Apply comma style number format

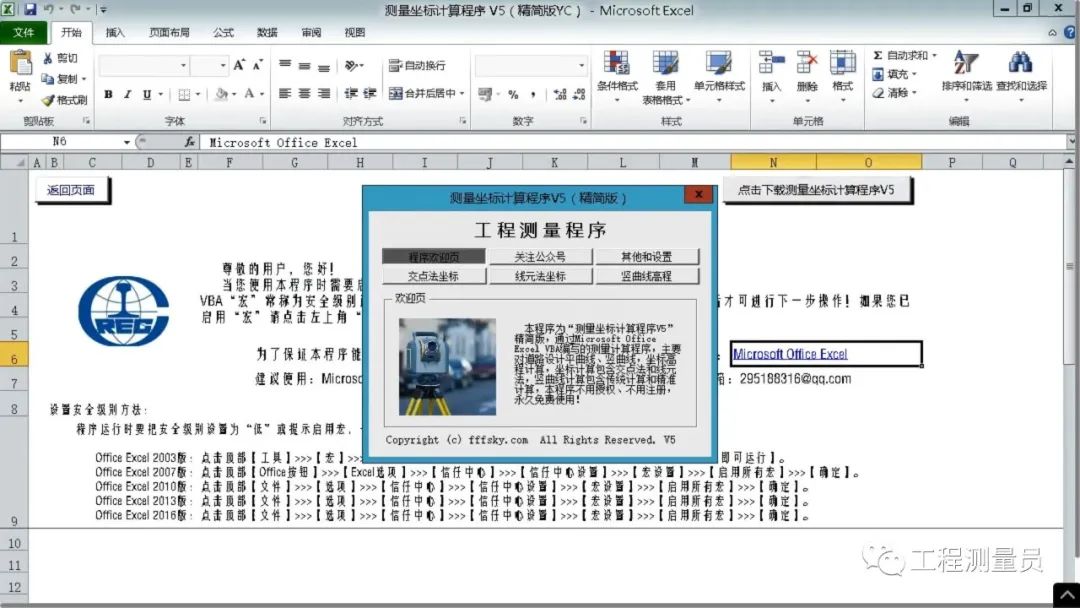pyautogui.click(x=532, y=94)
